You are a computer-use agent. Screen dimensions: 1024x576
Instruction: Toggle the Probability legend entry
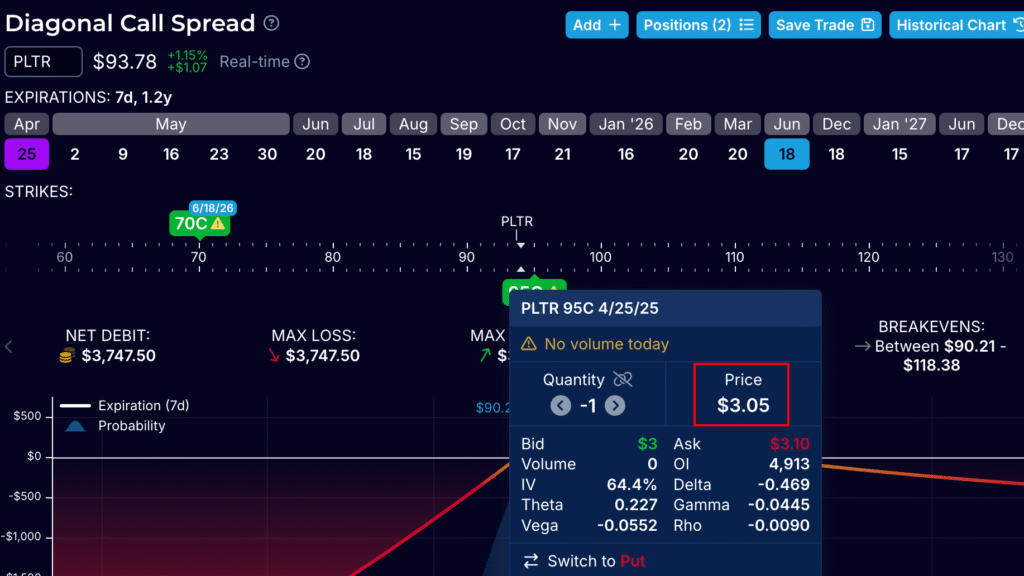point(115,426)
